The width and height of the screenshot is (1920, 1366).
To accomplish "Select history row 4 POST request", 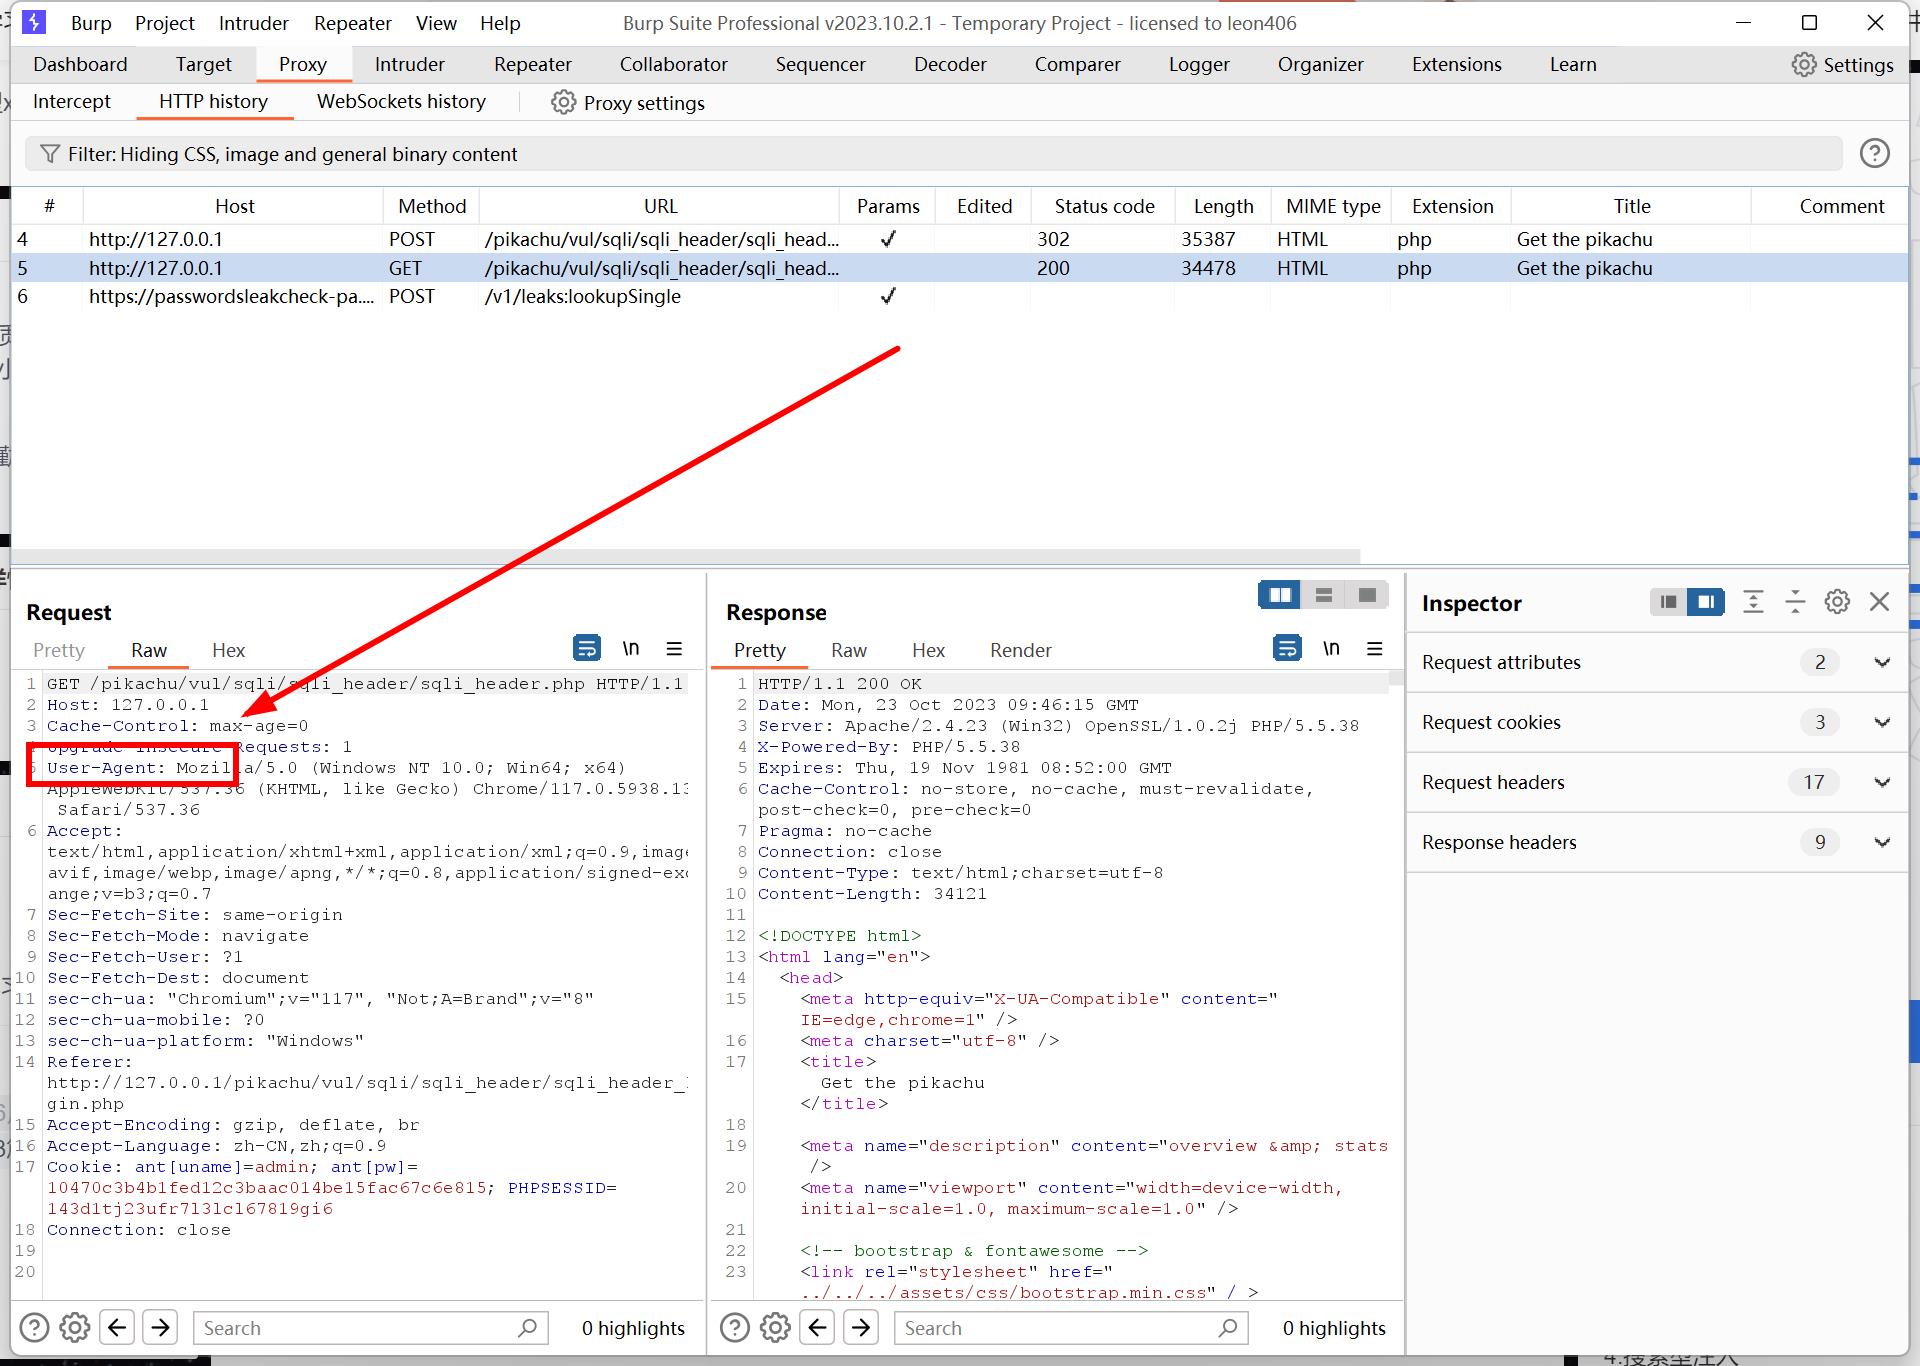I will point(960,239).
